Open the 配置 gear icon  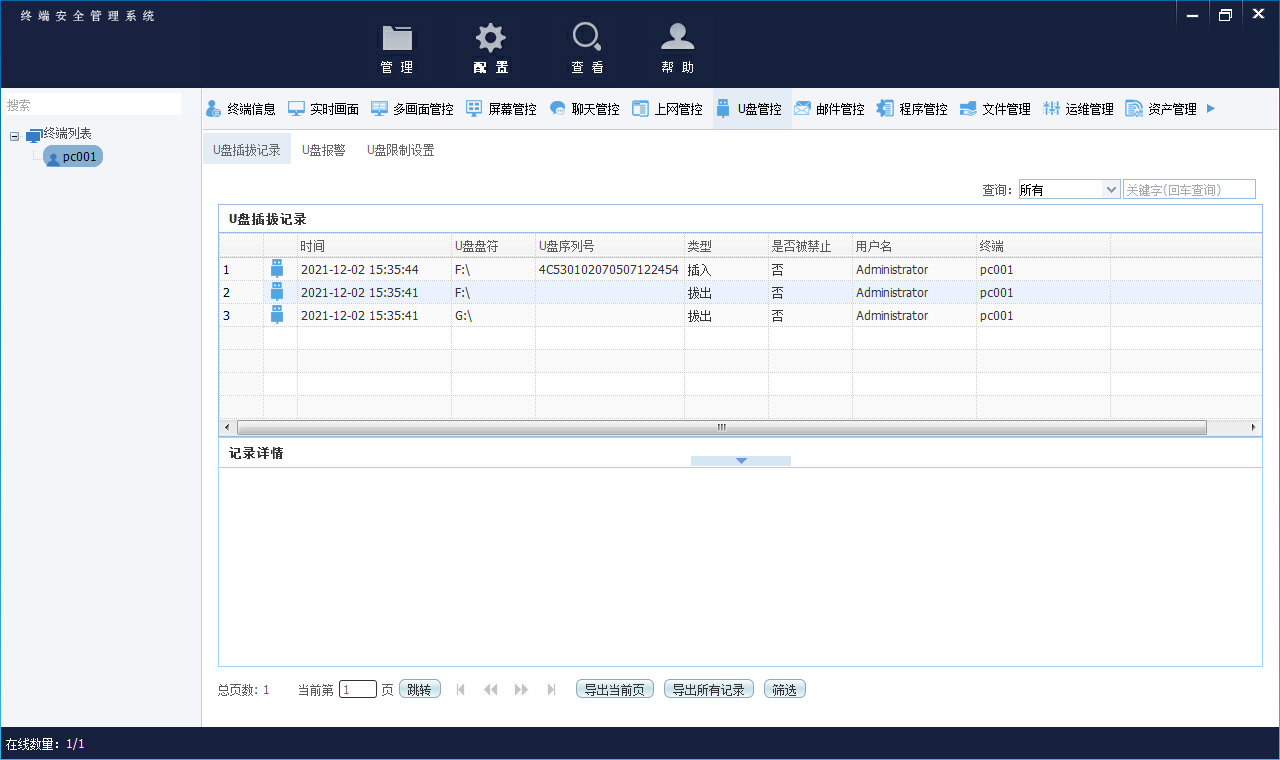[x=490, y=39]
